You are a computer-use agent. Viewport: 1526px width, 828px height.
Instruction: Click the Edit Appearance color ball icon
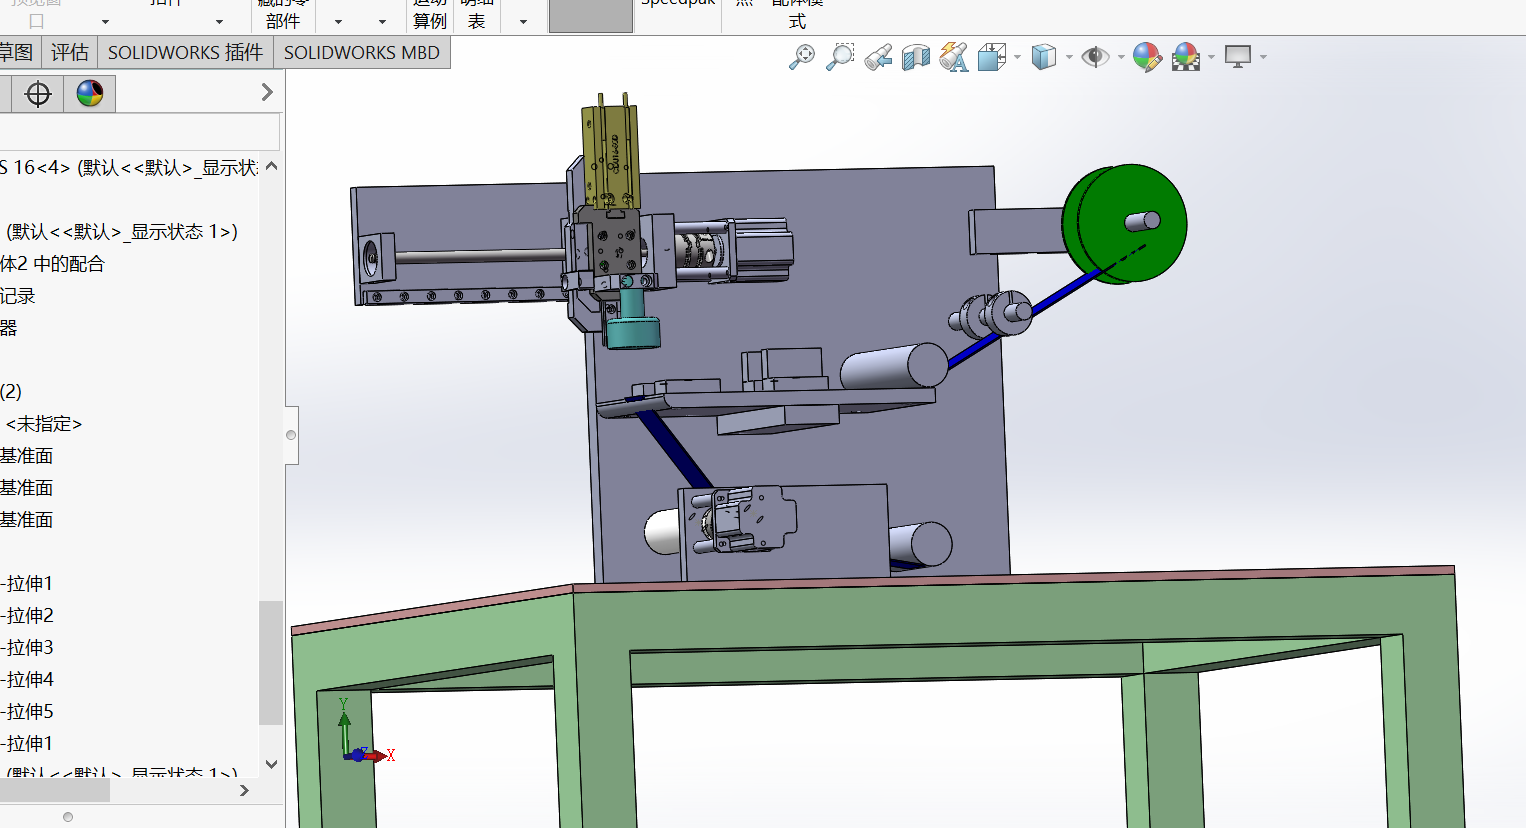point(1147,57)
